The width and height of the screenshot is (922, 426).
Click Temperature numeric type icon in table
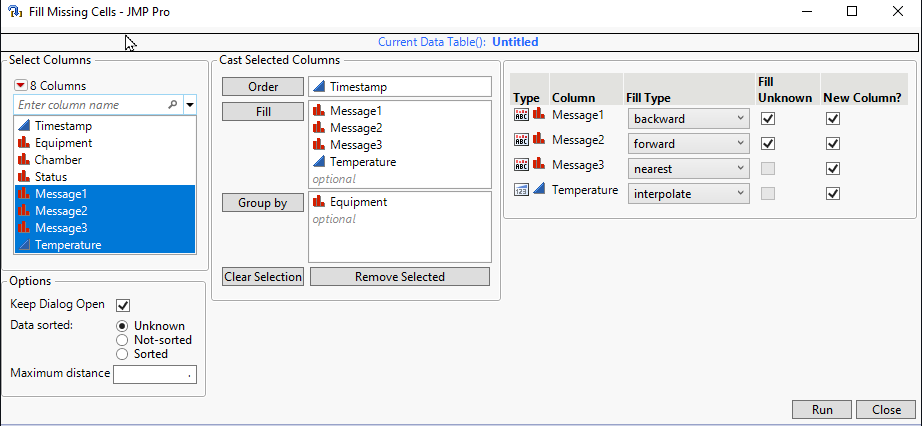click(x=521, y=191)
